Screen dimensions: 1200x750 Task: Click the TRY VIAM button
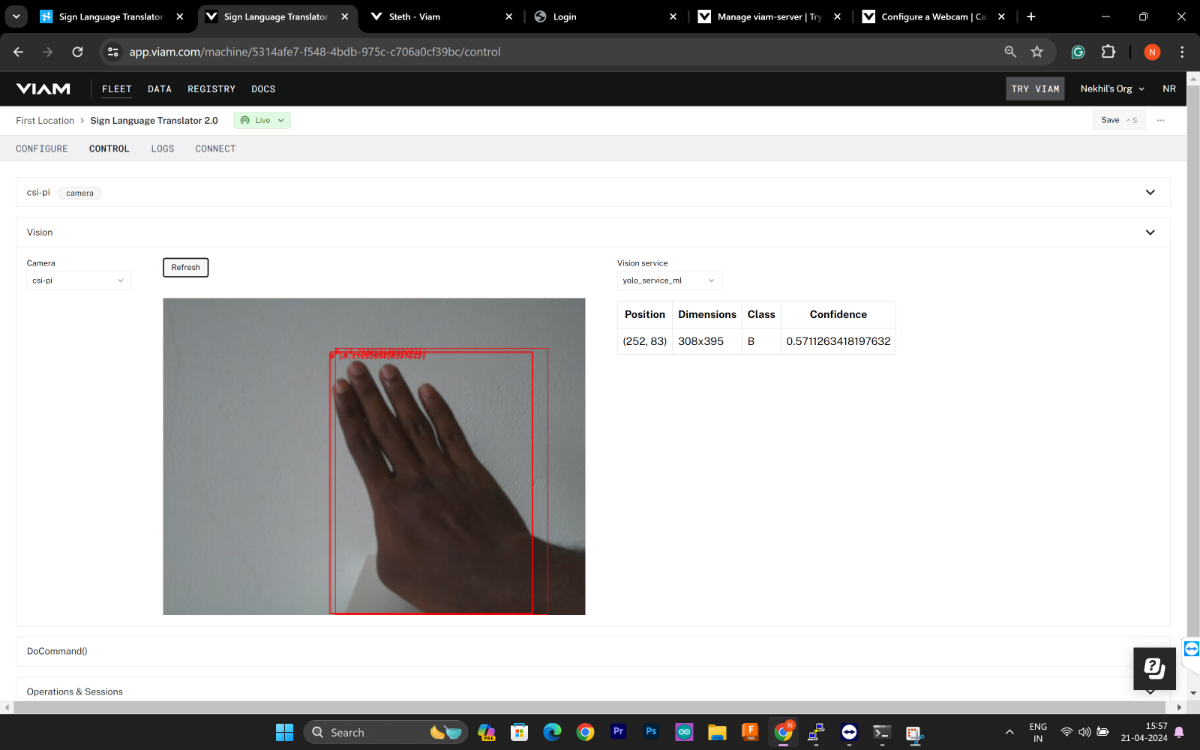[1035, 89]
